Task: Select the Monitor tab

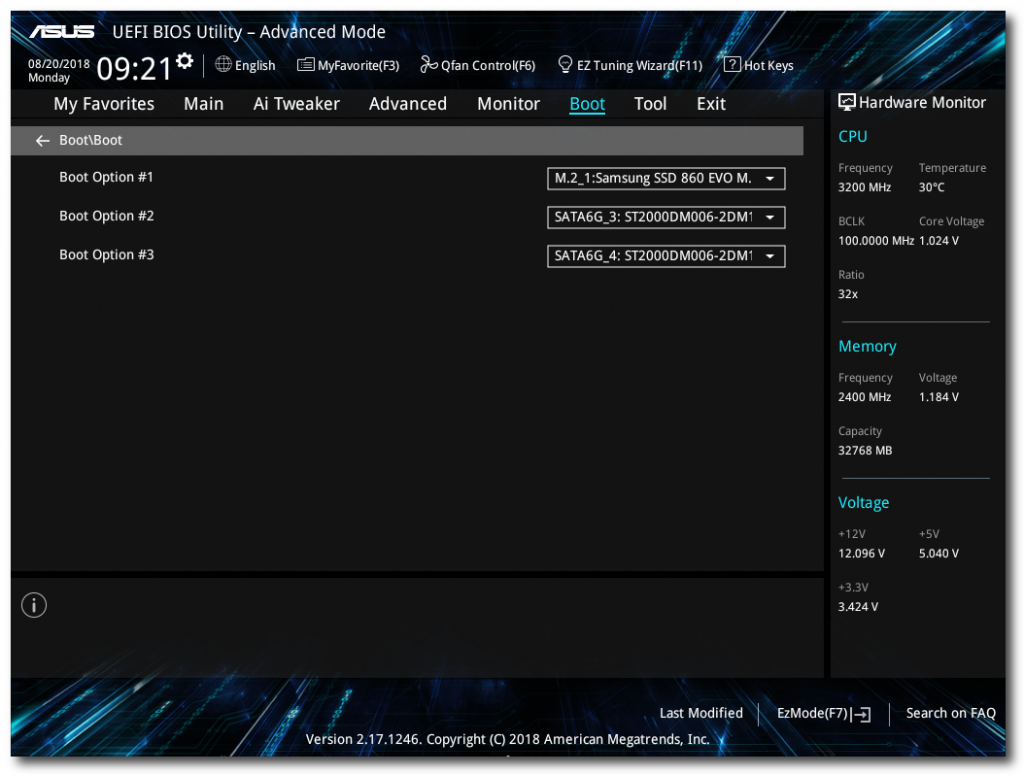Action: (508, 103)
